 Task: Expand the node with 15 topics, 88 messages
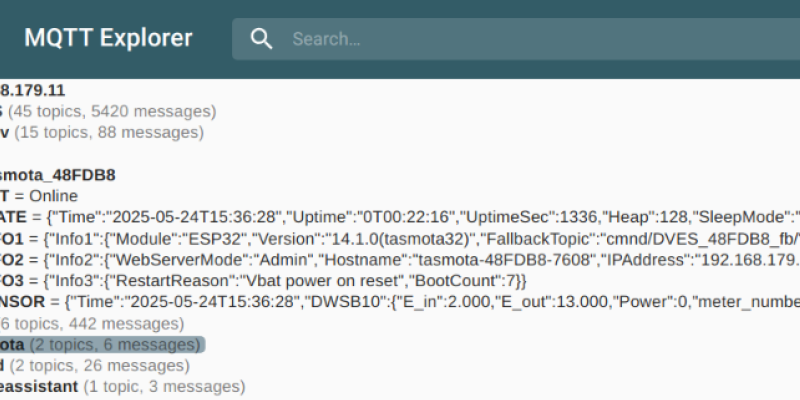click(x=102, y=133)
